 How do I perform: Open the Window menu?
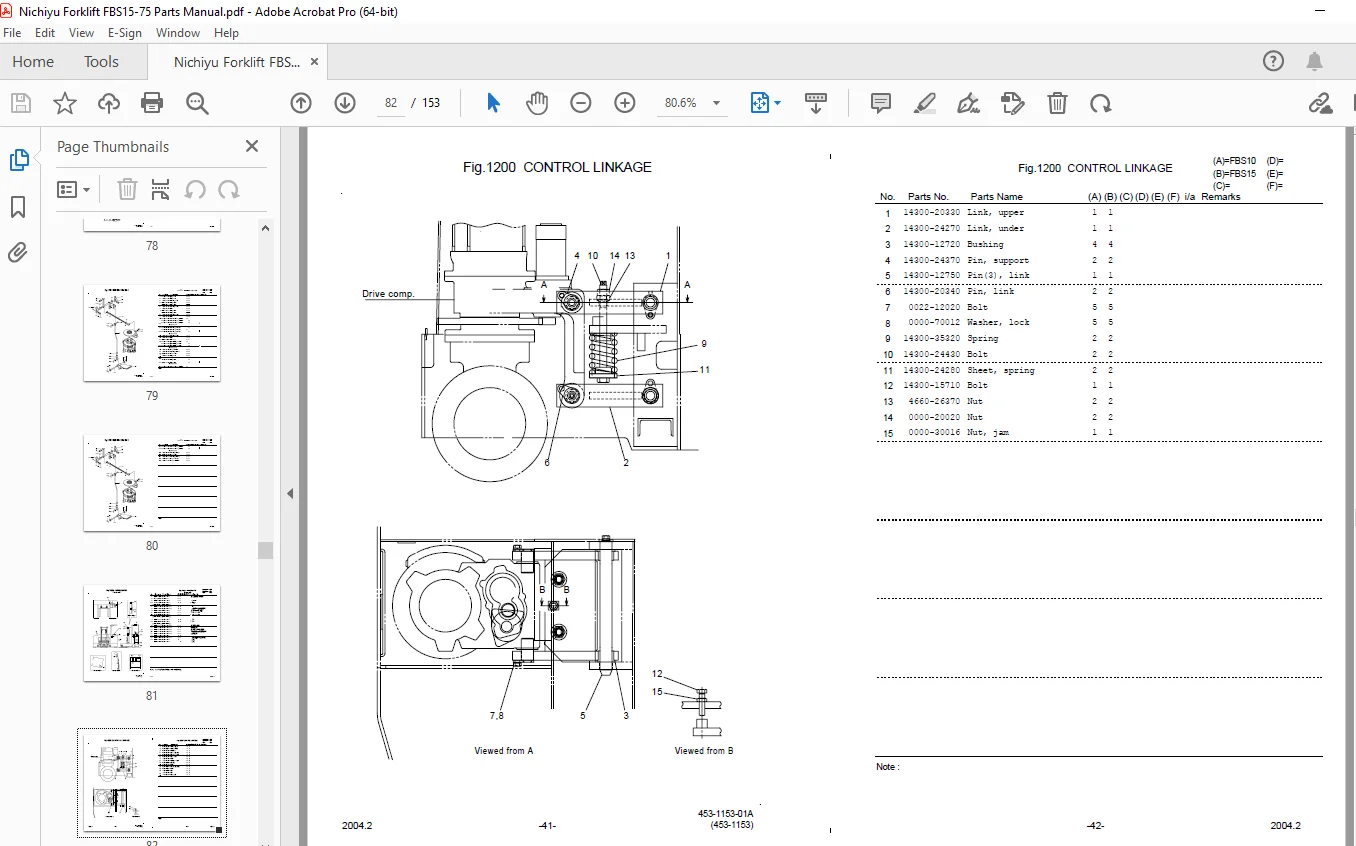[x=178, y=33]
